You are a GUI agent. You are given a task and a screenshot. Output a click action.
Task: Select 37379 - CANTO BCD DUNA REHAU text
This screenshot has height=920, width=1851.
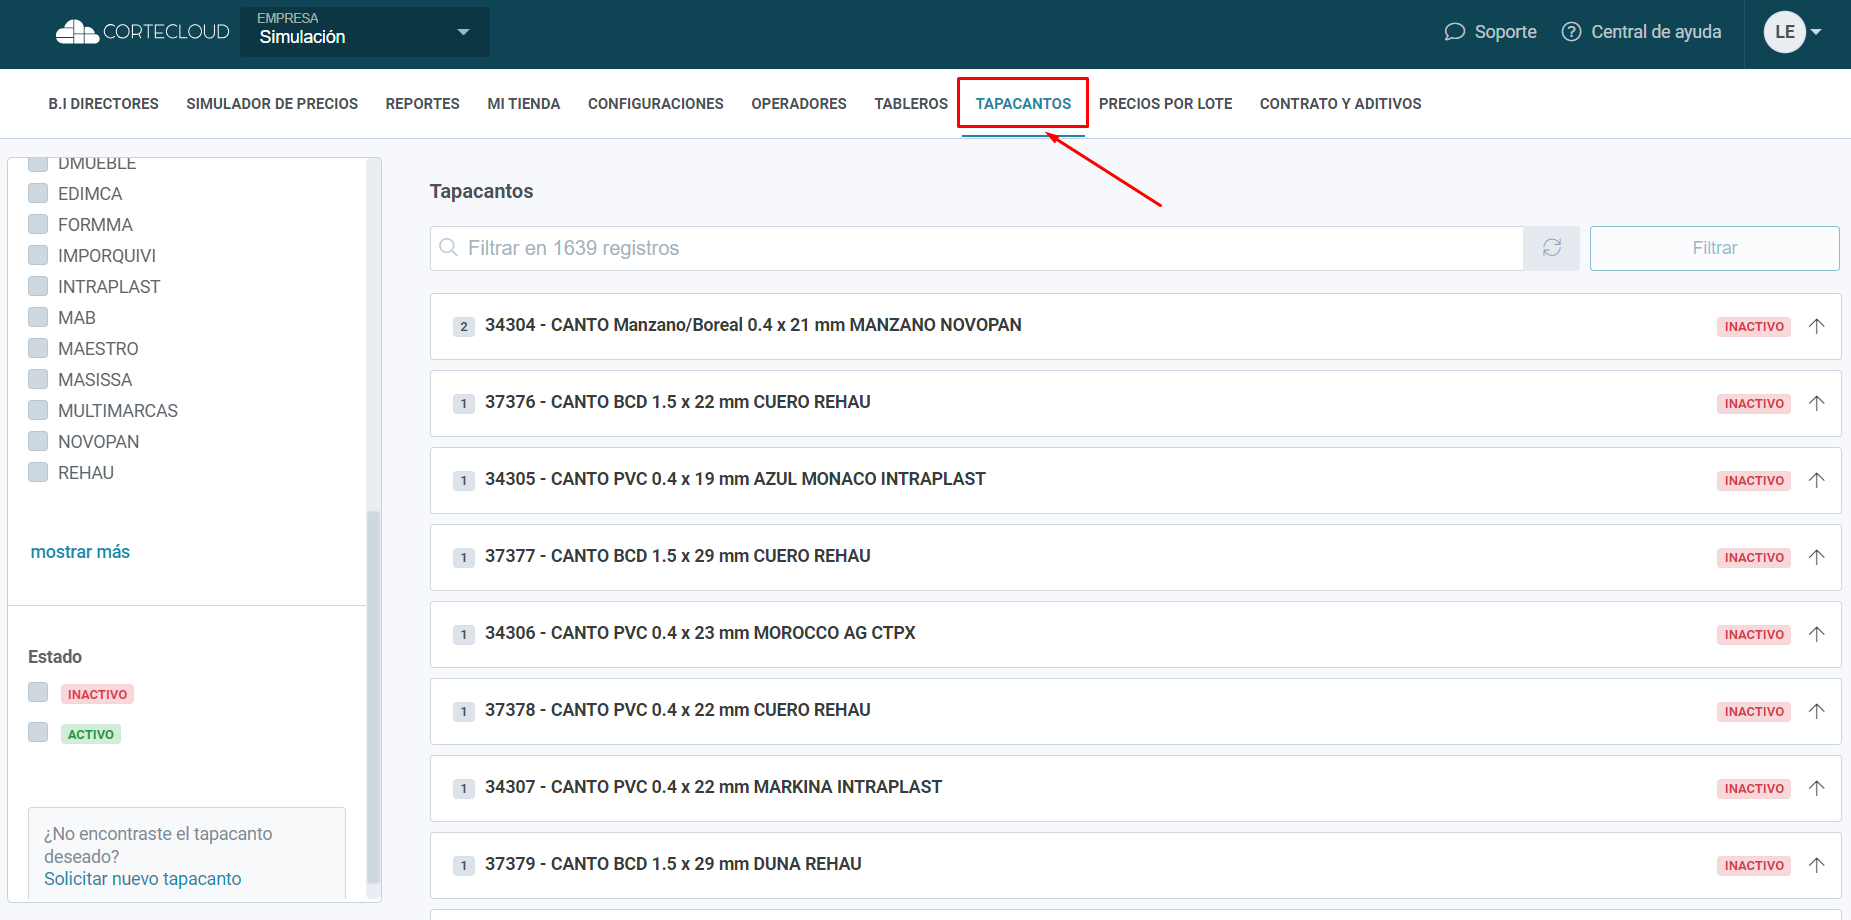click(673, 864)
